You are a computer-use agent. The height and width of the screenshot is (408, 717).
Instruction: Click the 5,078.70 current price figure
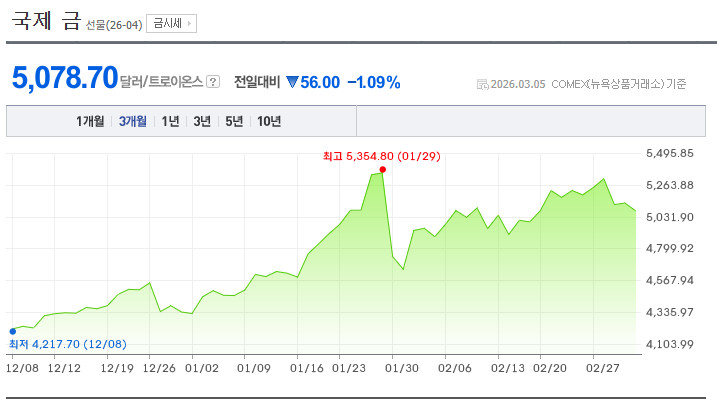pos(65,79)
